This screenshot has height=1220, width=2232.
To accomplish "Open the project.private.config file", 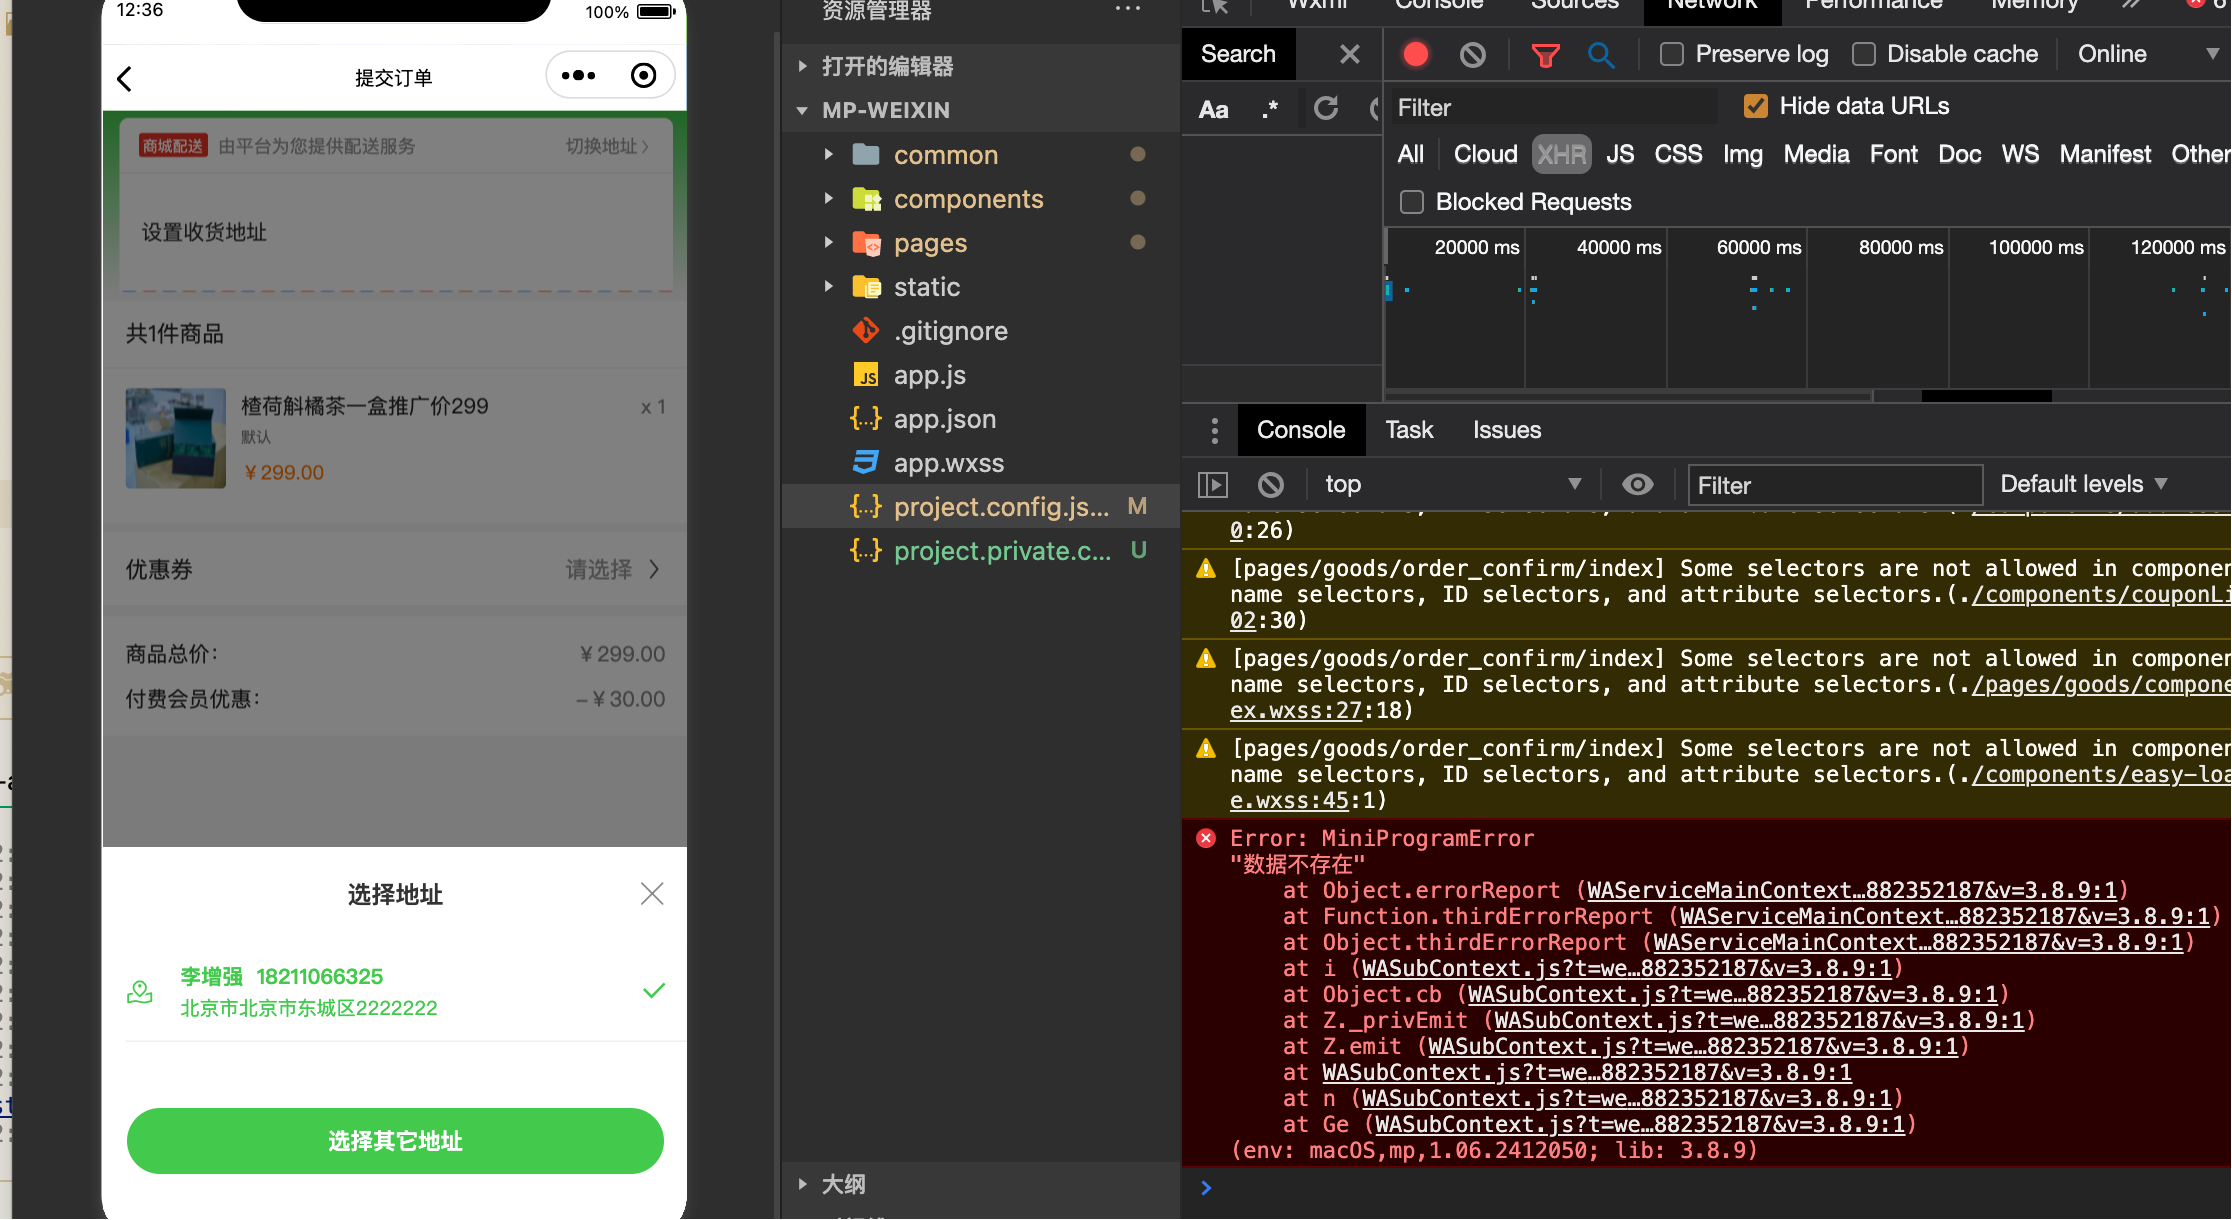I will (x=980, y=551).
